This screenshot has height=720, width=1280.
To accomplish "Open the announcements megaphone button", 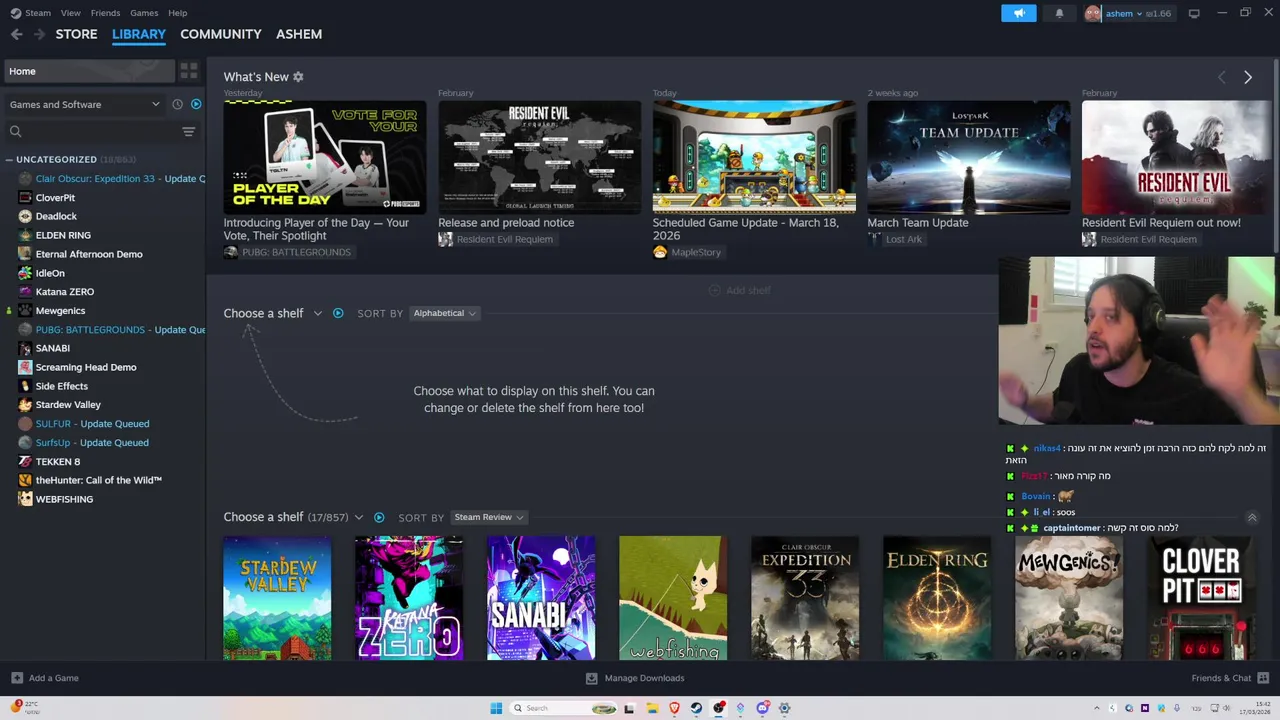I will [x=1018, y=13].
